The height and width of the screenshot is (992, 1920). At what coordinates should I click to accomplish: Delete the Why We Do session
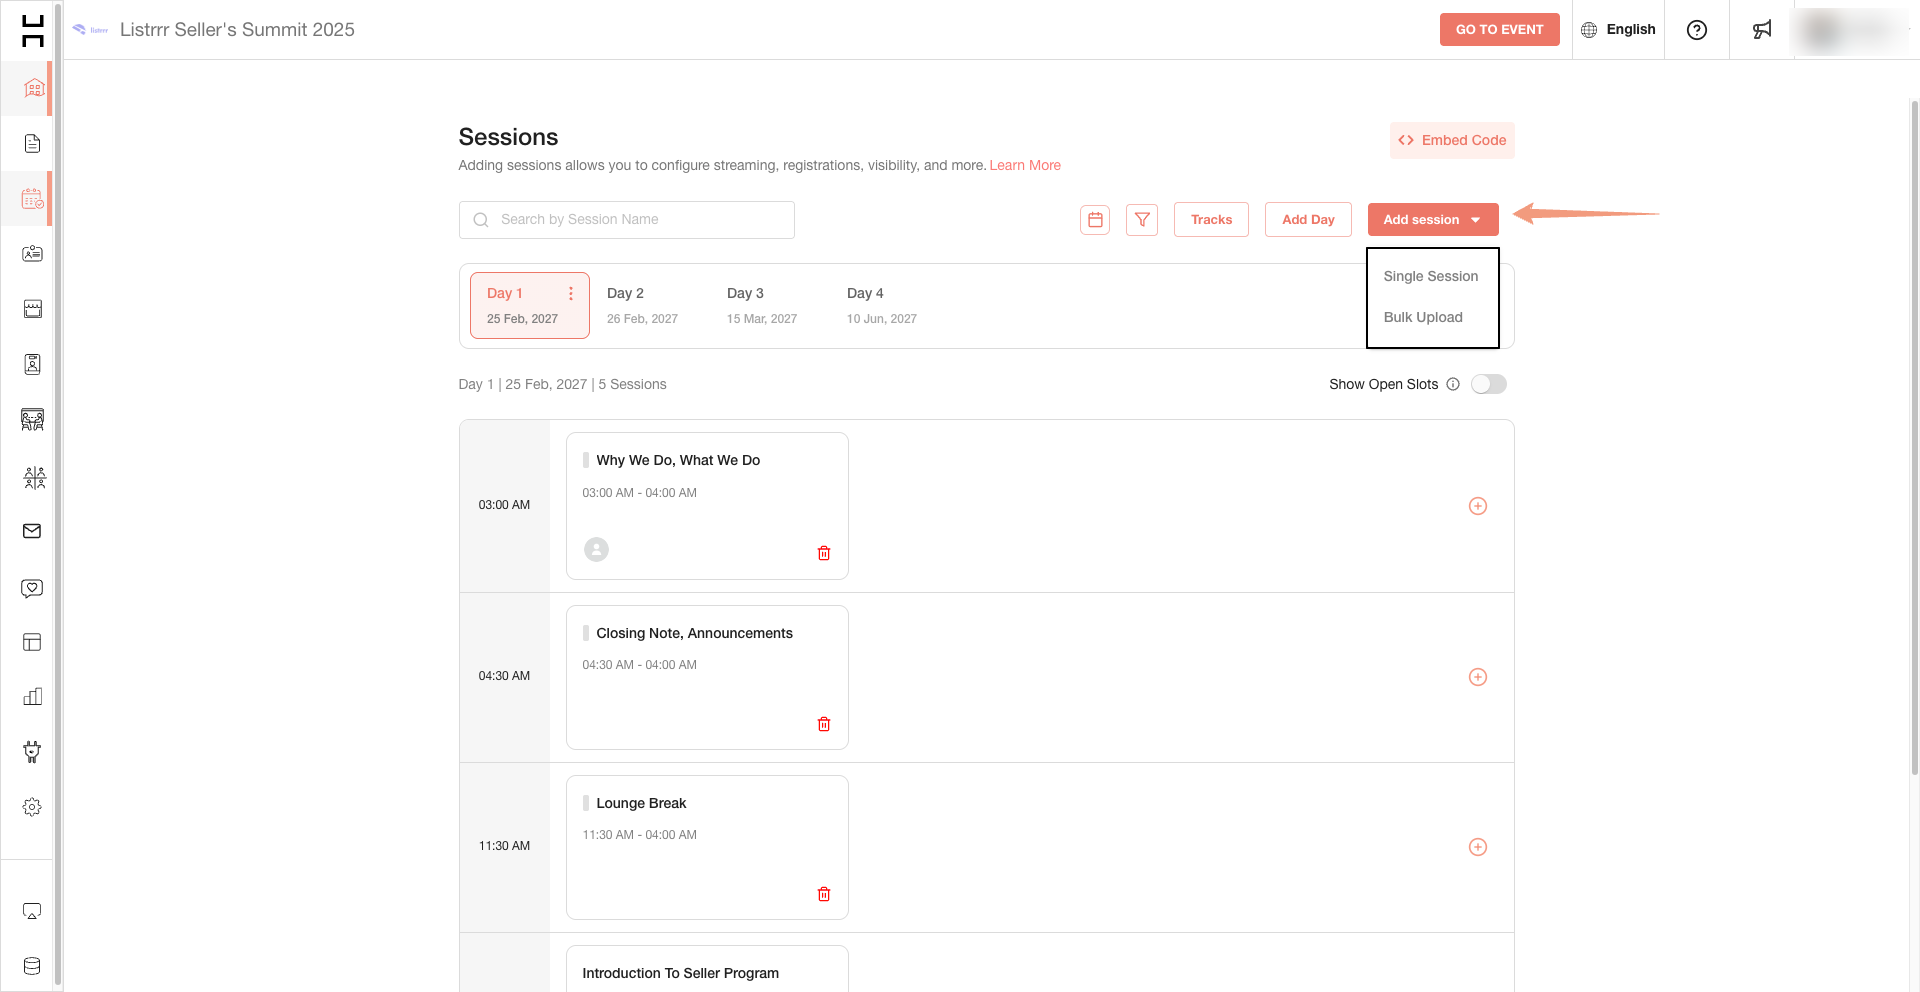[824, 553]
